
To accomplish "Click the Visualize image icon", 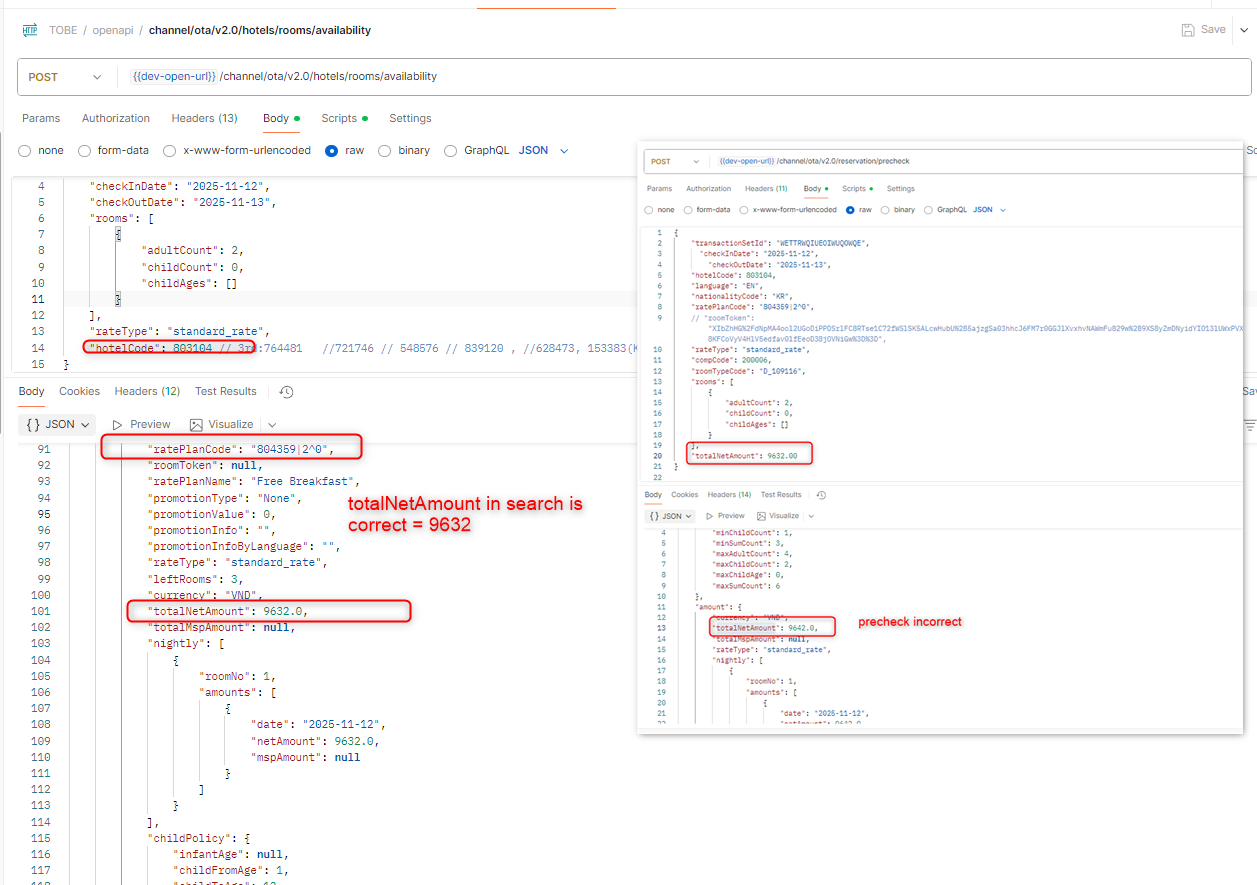I will point(196,424).
